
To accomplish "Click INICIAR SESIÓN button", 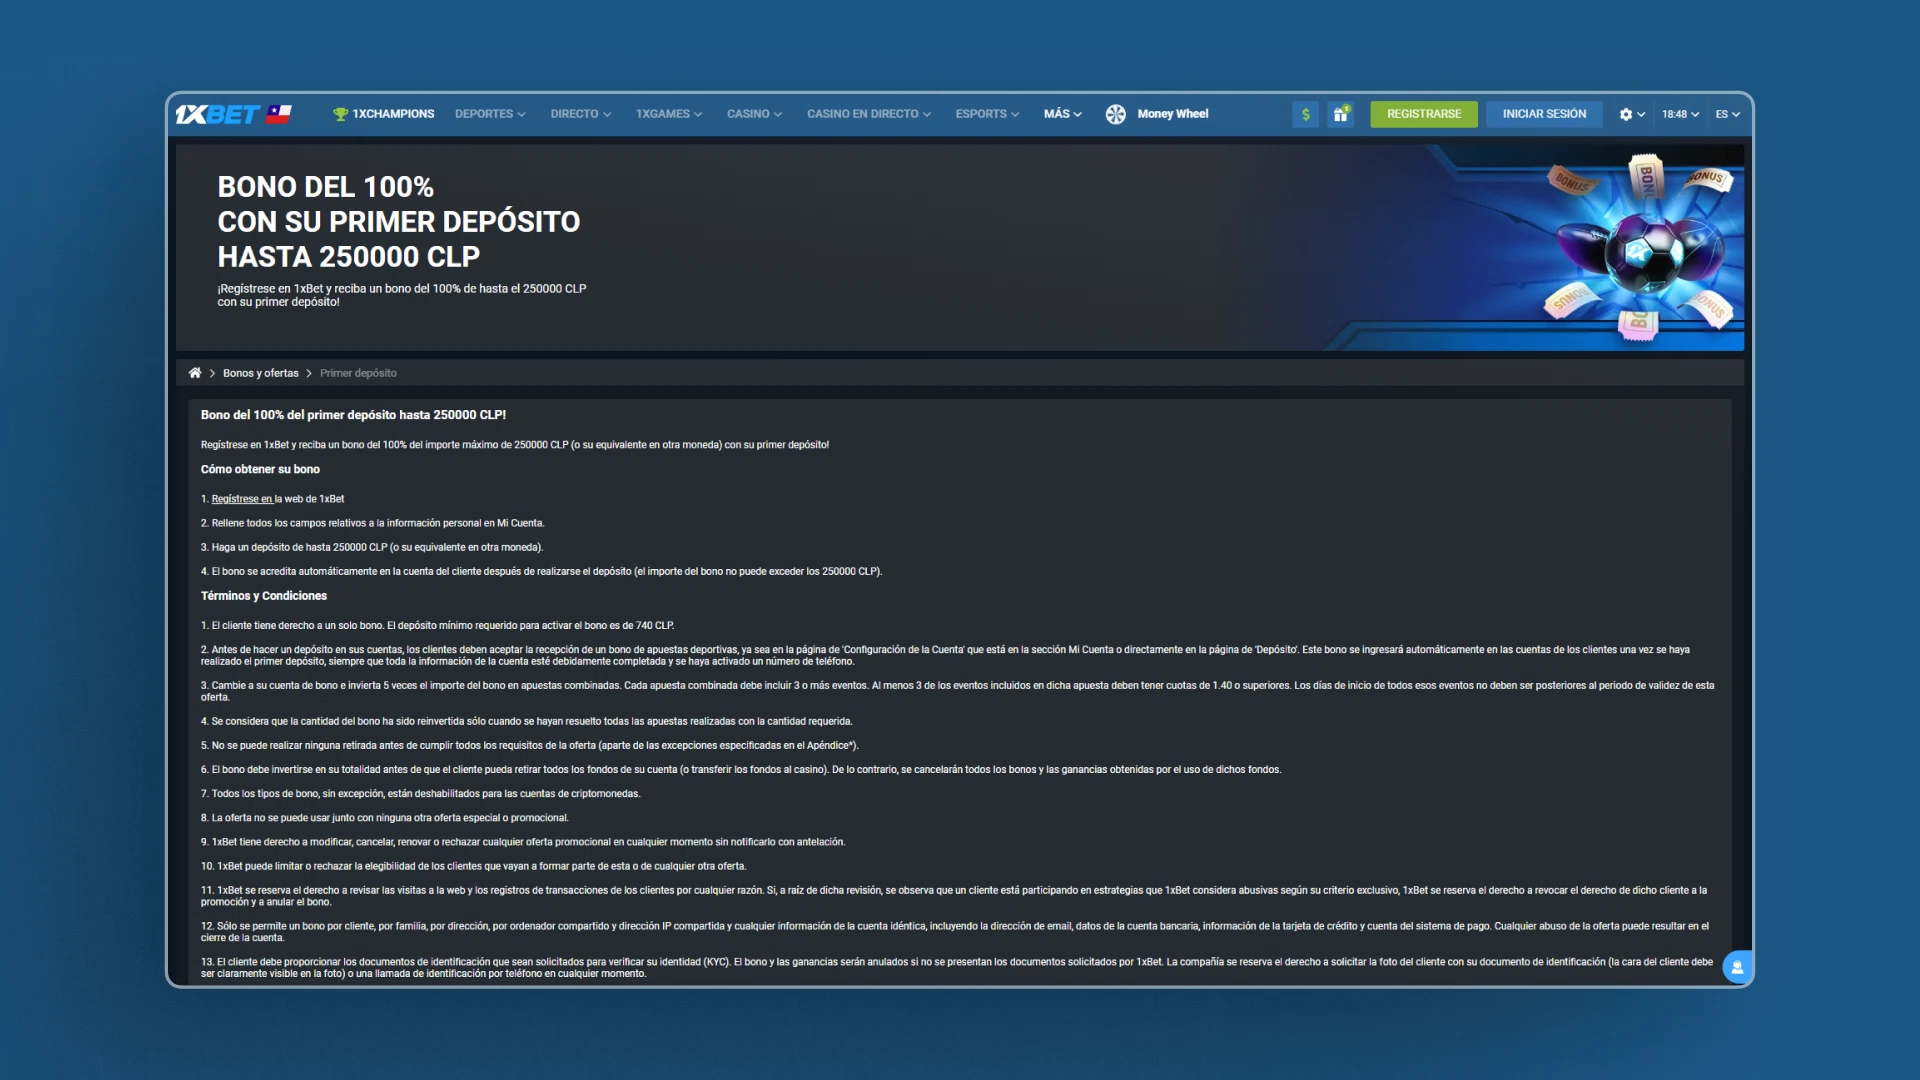I will pyautogui.click(x=1543, y=112).
